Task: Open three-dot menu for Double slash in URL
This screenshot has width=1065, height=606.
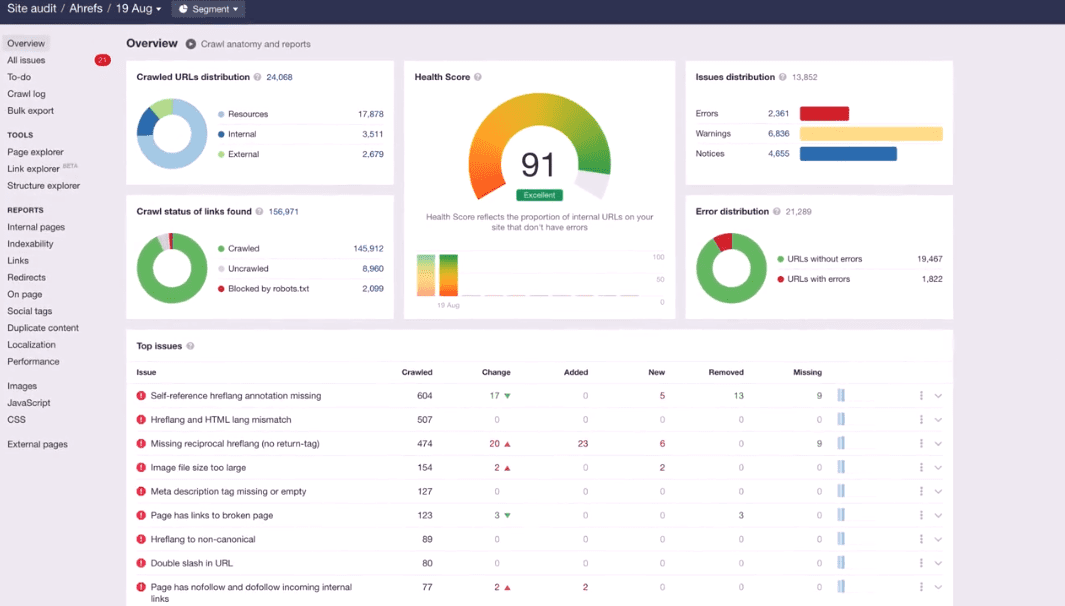Action: (921, 563)
